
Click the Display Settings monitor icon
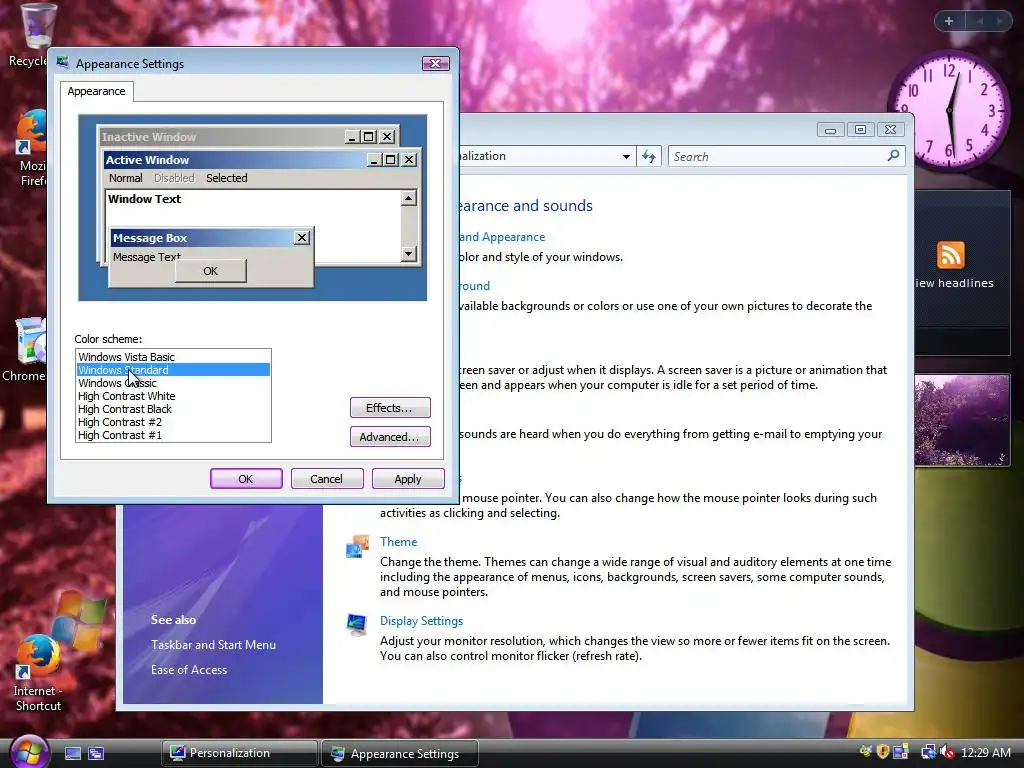click(357, 625)
